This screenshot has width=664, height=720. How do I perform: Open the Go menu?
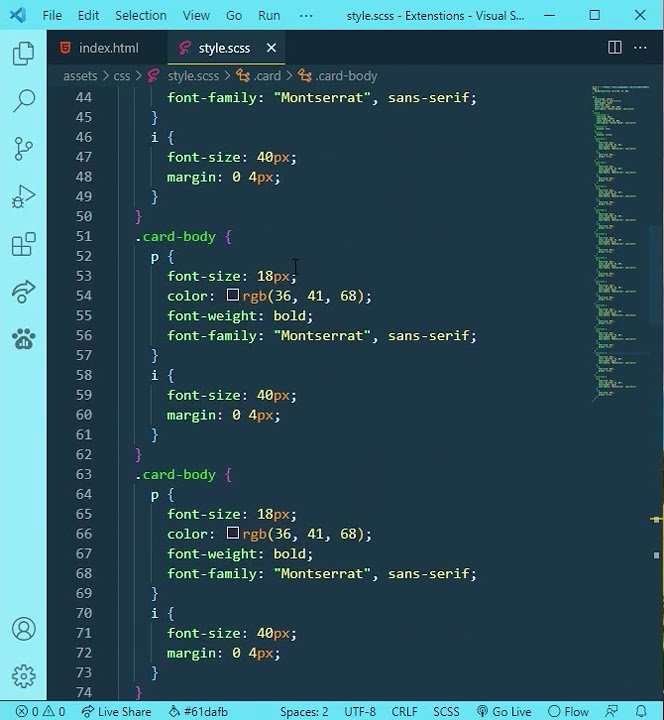pos(234,16)
